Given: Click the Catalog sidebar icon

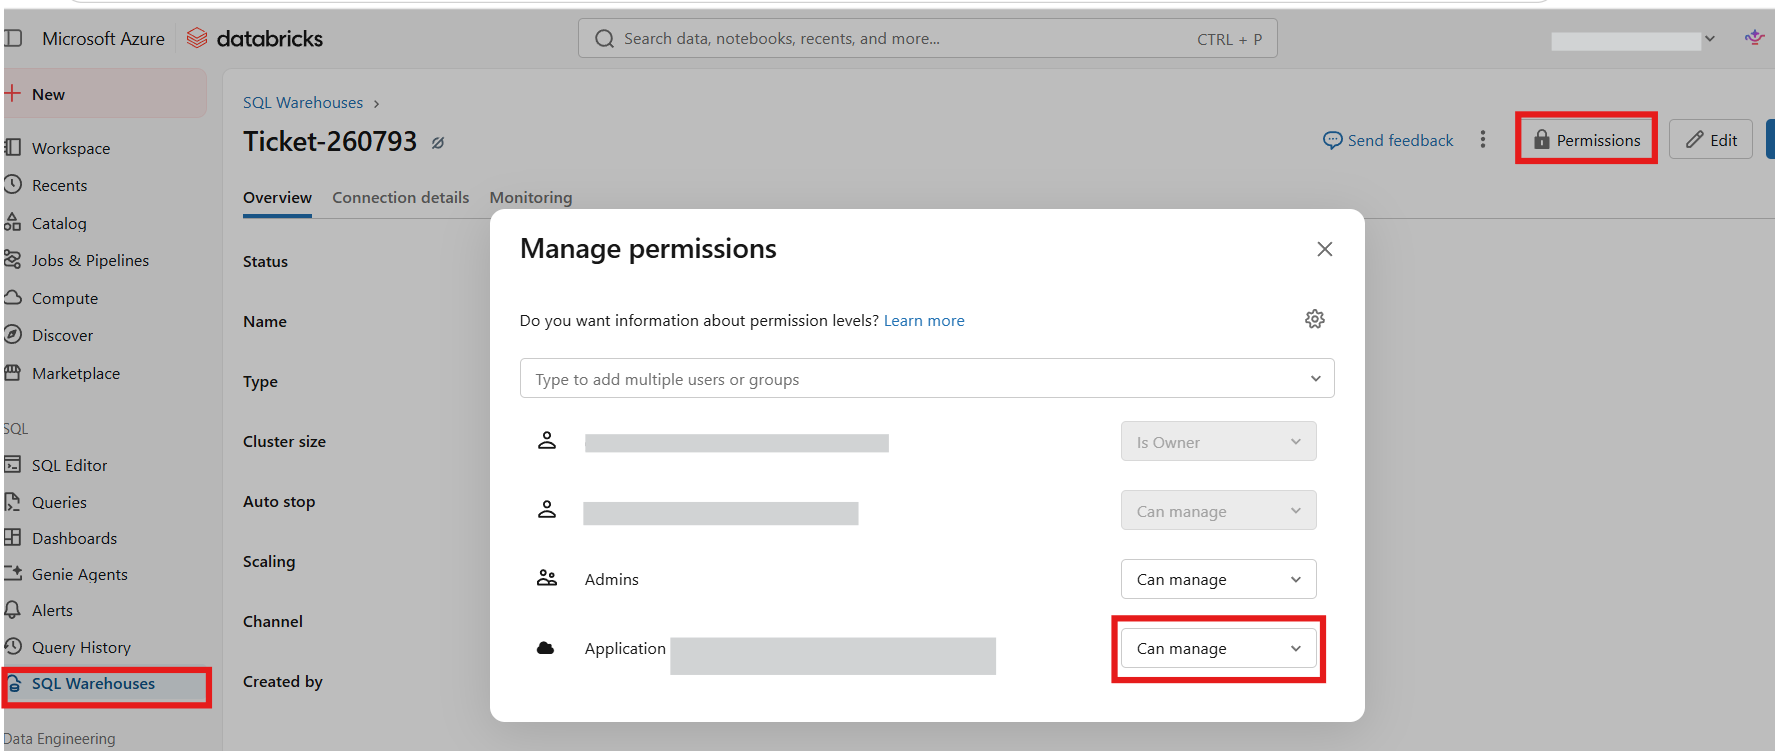Looking at the screenshot, I should 13,223.
